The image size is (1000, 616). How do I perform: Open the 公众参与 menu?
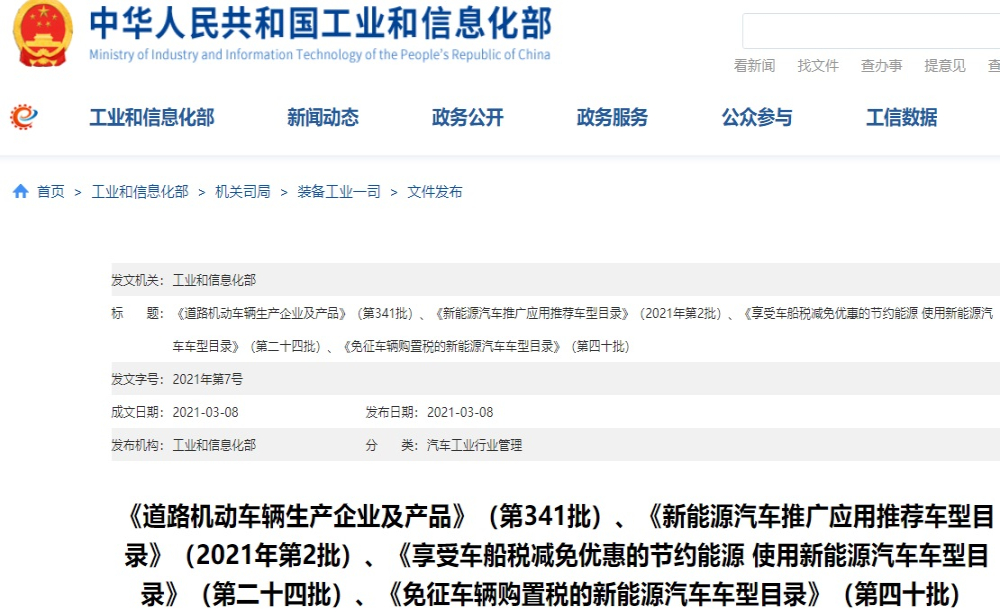pos(757,117)
